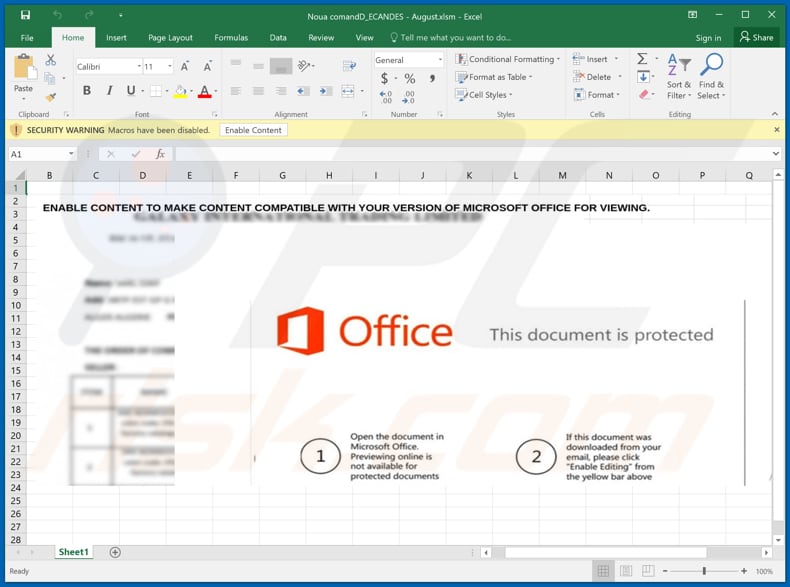This screenshot has width=790, height=587.
Task: Open Cell Styles menu
Action: [x=484, y=95]
